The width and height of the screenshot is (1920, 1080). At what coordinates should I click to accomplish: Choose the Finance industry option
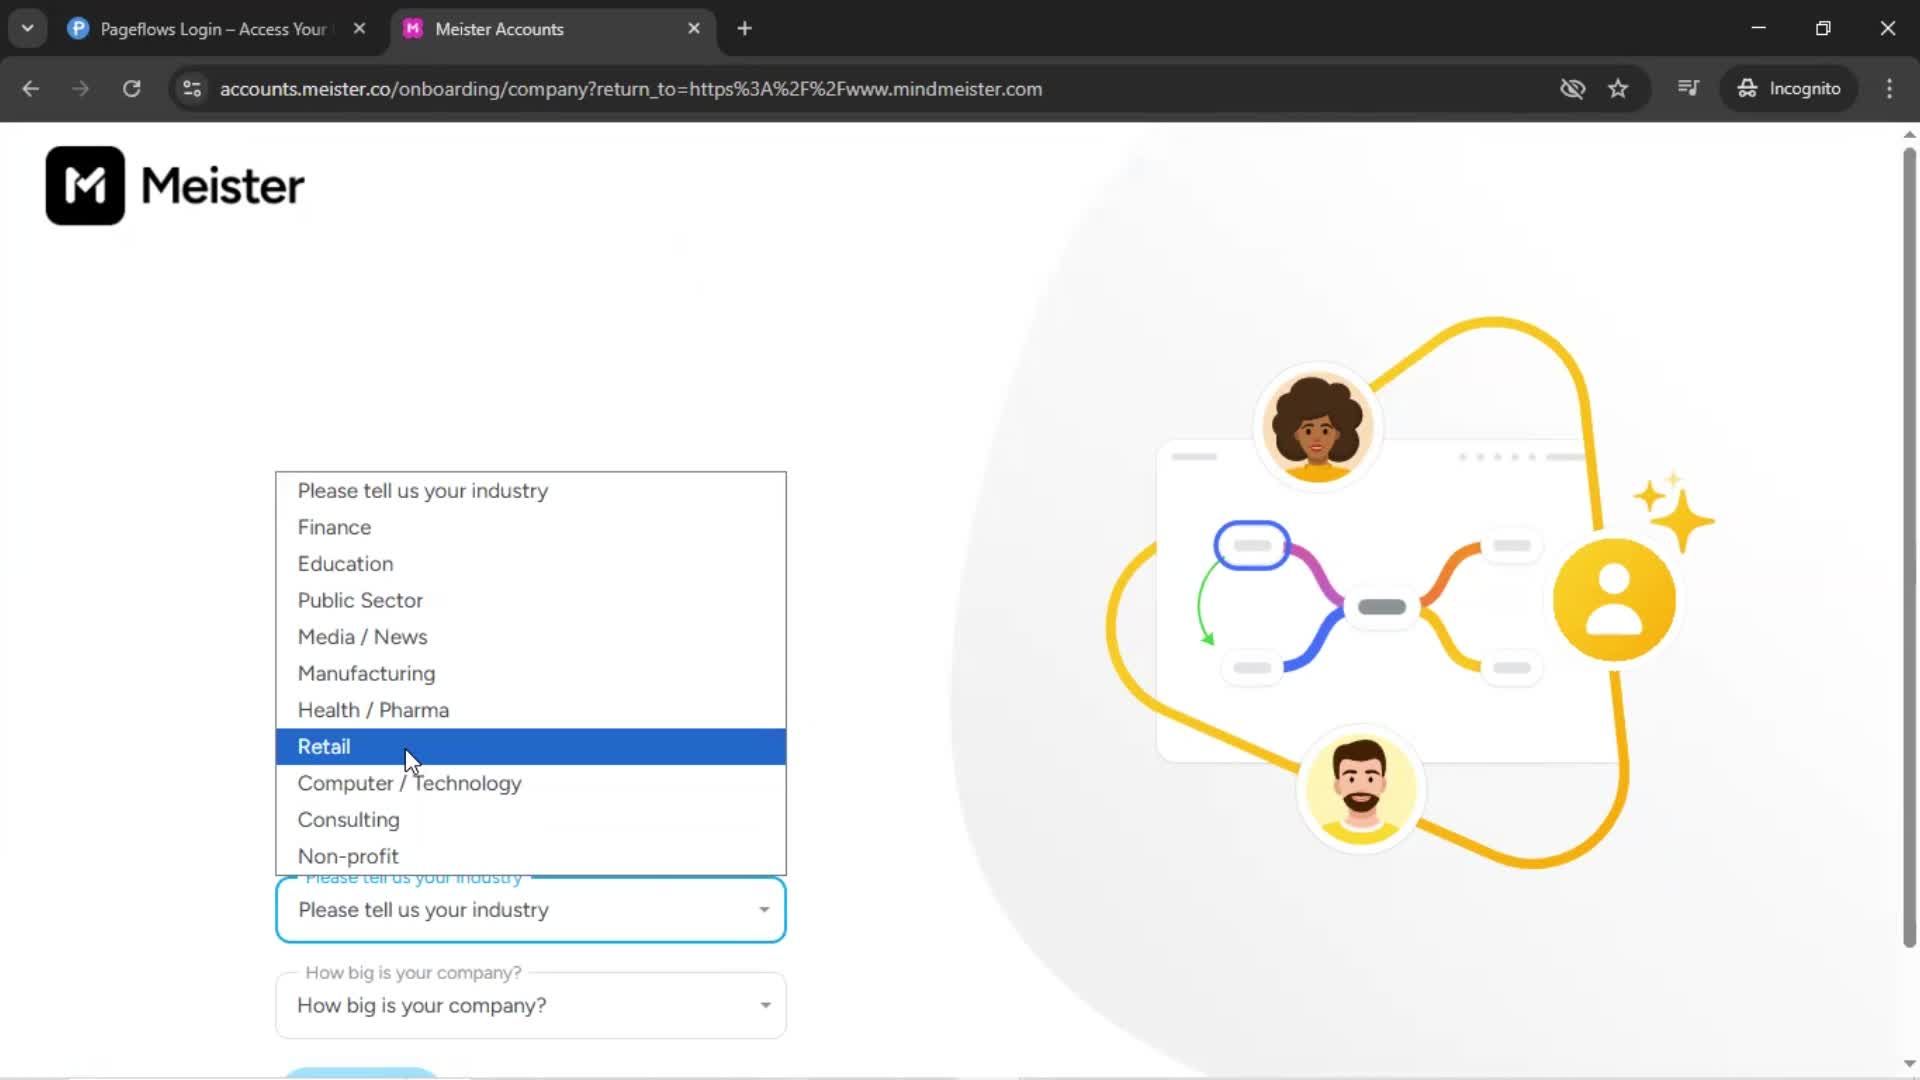[x=530, y=527]
